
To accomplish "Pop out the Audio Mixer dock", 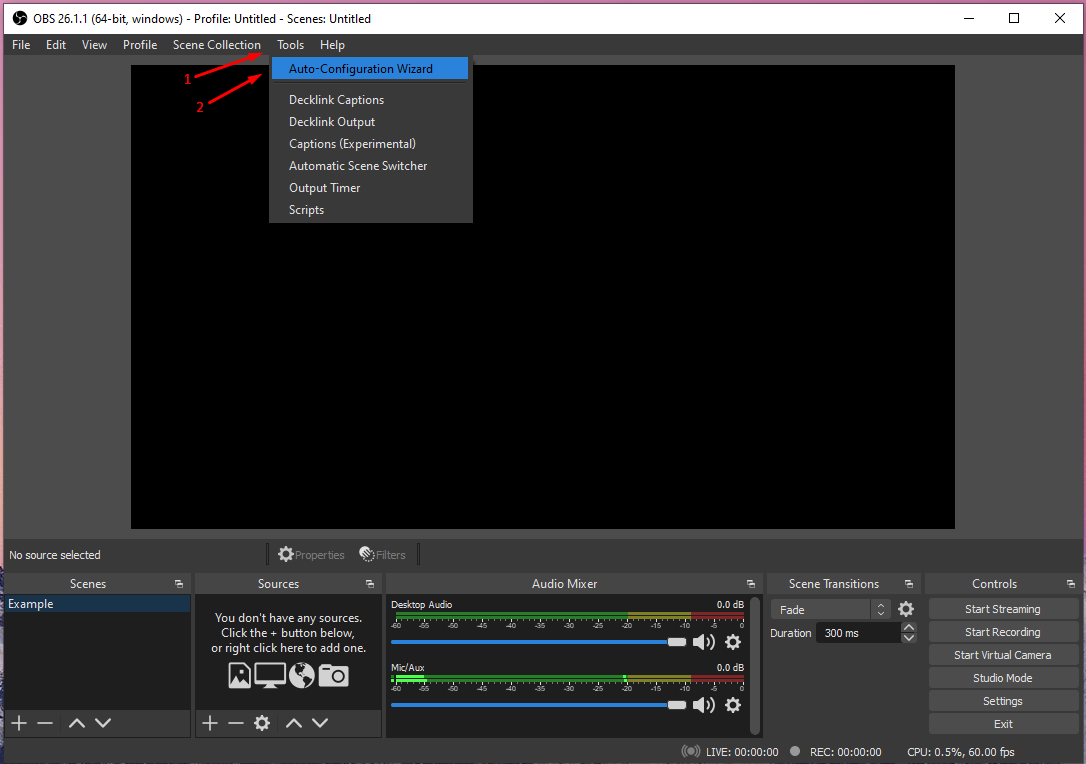I will (x=751, y=584).
